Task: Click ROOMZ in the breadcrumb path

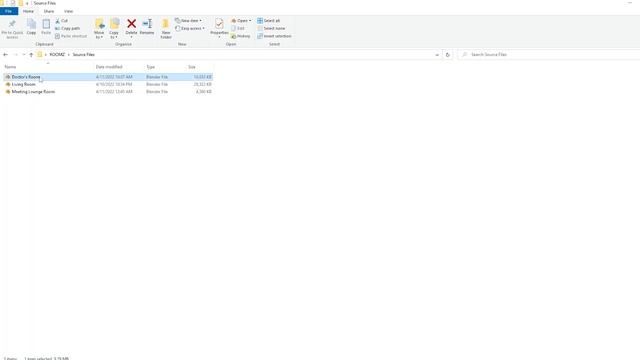Action: coord(57,55)
